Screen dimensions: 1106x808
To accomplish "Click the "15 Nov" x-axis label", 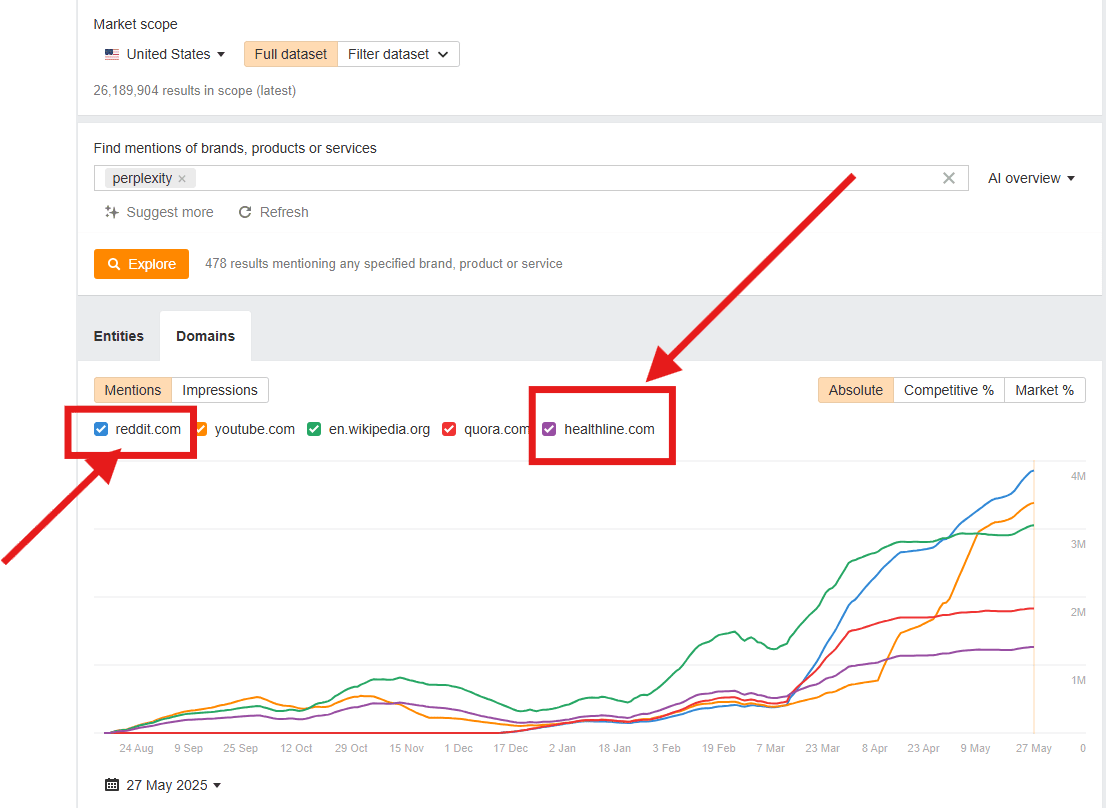I will point(407,748).
